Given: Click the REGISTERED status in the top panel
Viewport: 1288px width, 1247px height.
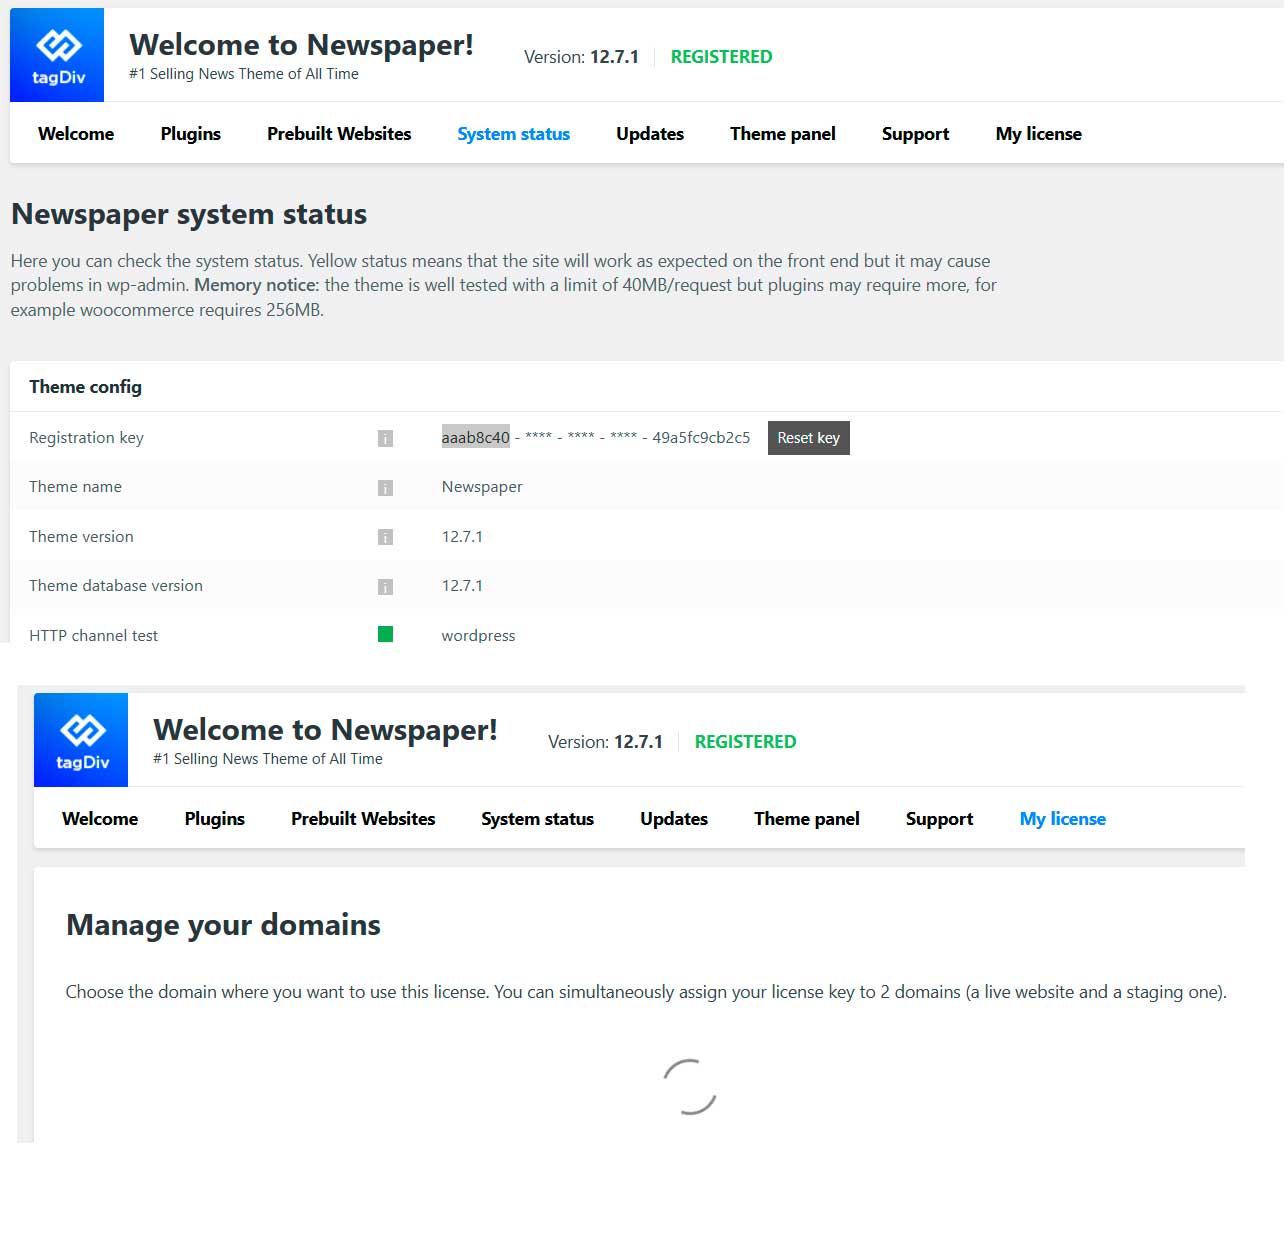Looking at the screenshot, I should [721, 57].
